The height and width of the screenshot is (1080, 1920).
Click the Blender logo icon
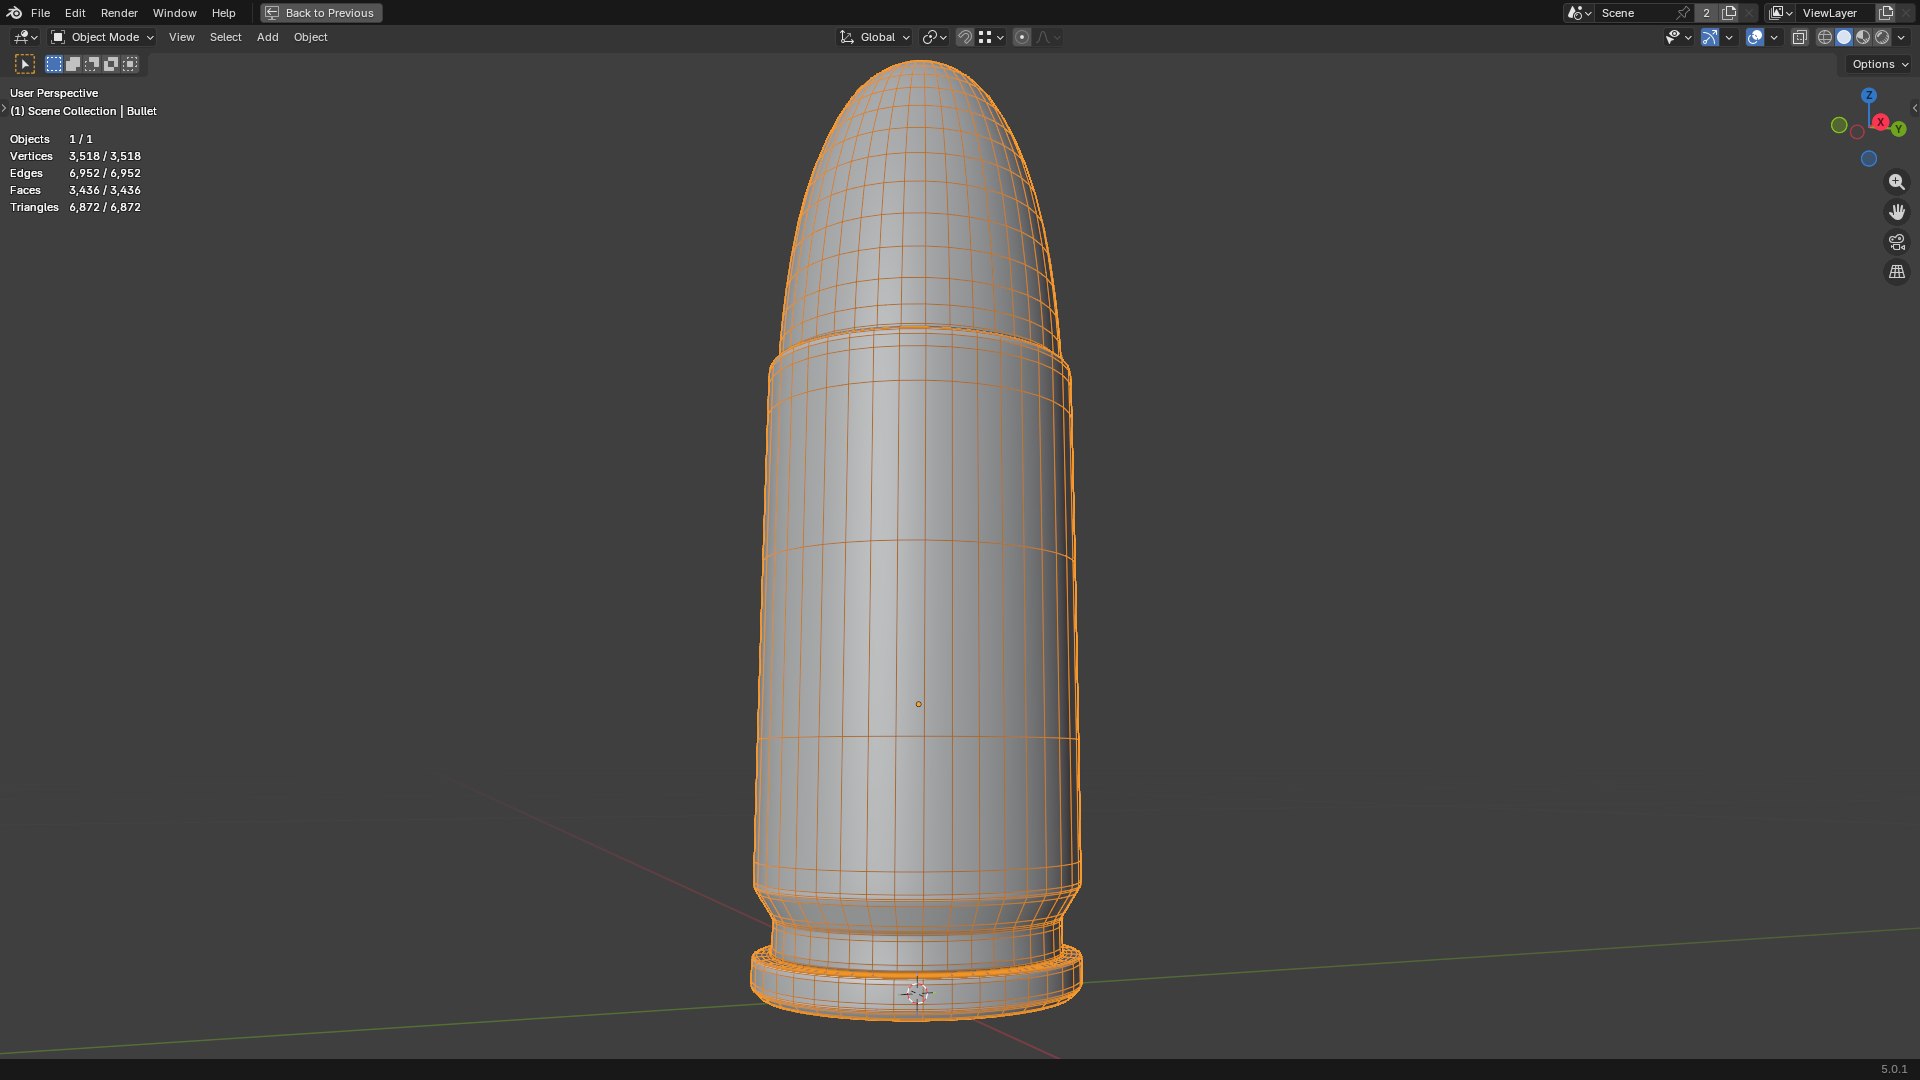[14, 13]
